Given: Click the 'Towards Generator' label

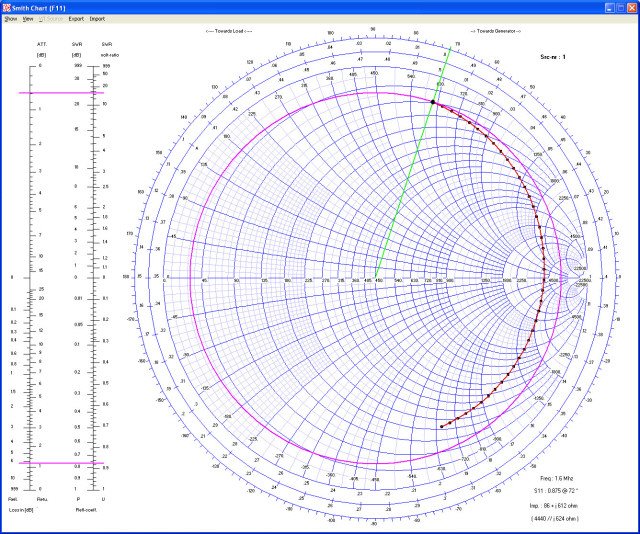Looking at the screenshot, I should pos(496,31).
